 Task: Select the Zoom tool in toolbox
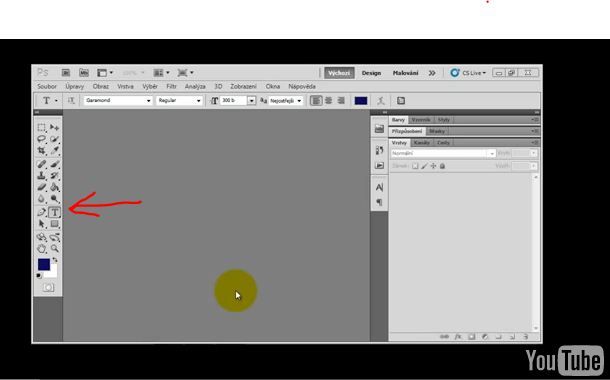55,248
